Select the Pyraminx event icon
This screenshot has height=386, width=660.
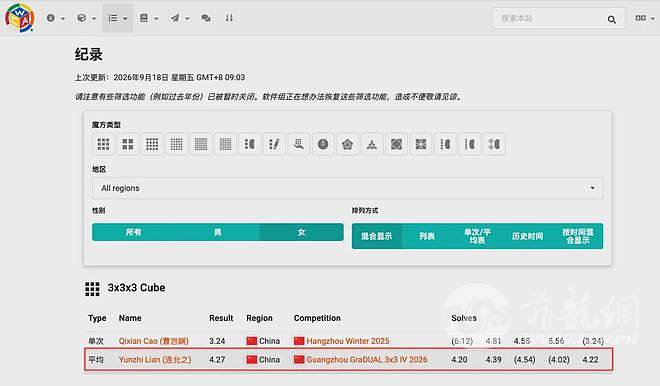pyautogui.click(x=372, y=144)
